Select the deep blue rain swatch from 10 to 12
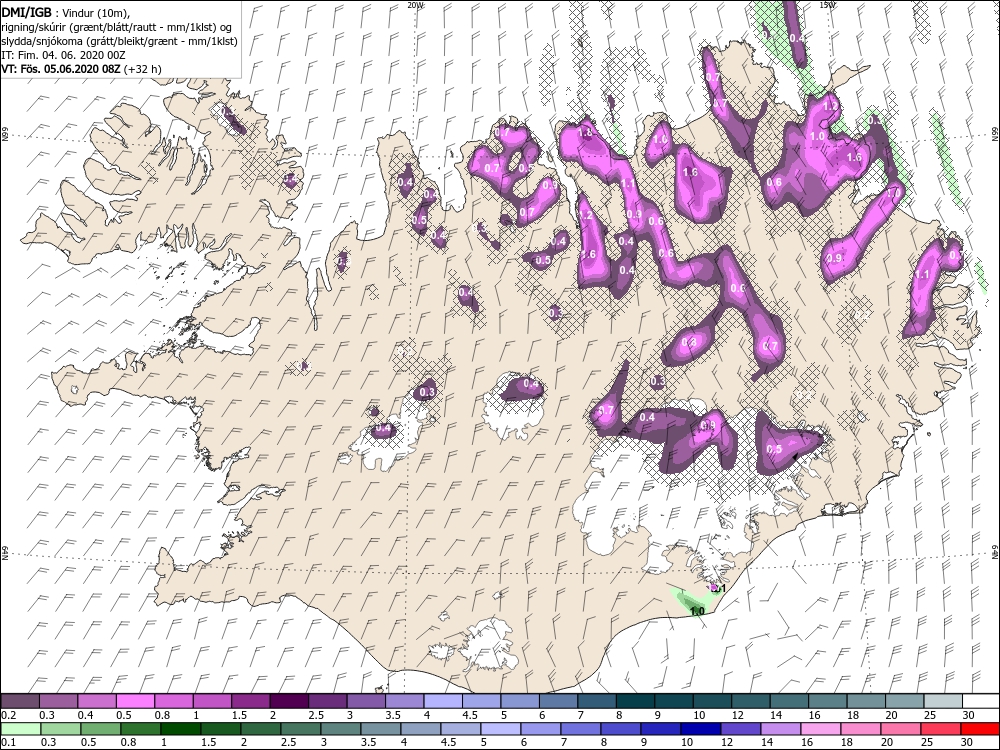Screen dimensions: 1000x750 tap(700, 728)
